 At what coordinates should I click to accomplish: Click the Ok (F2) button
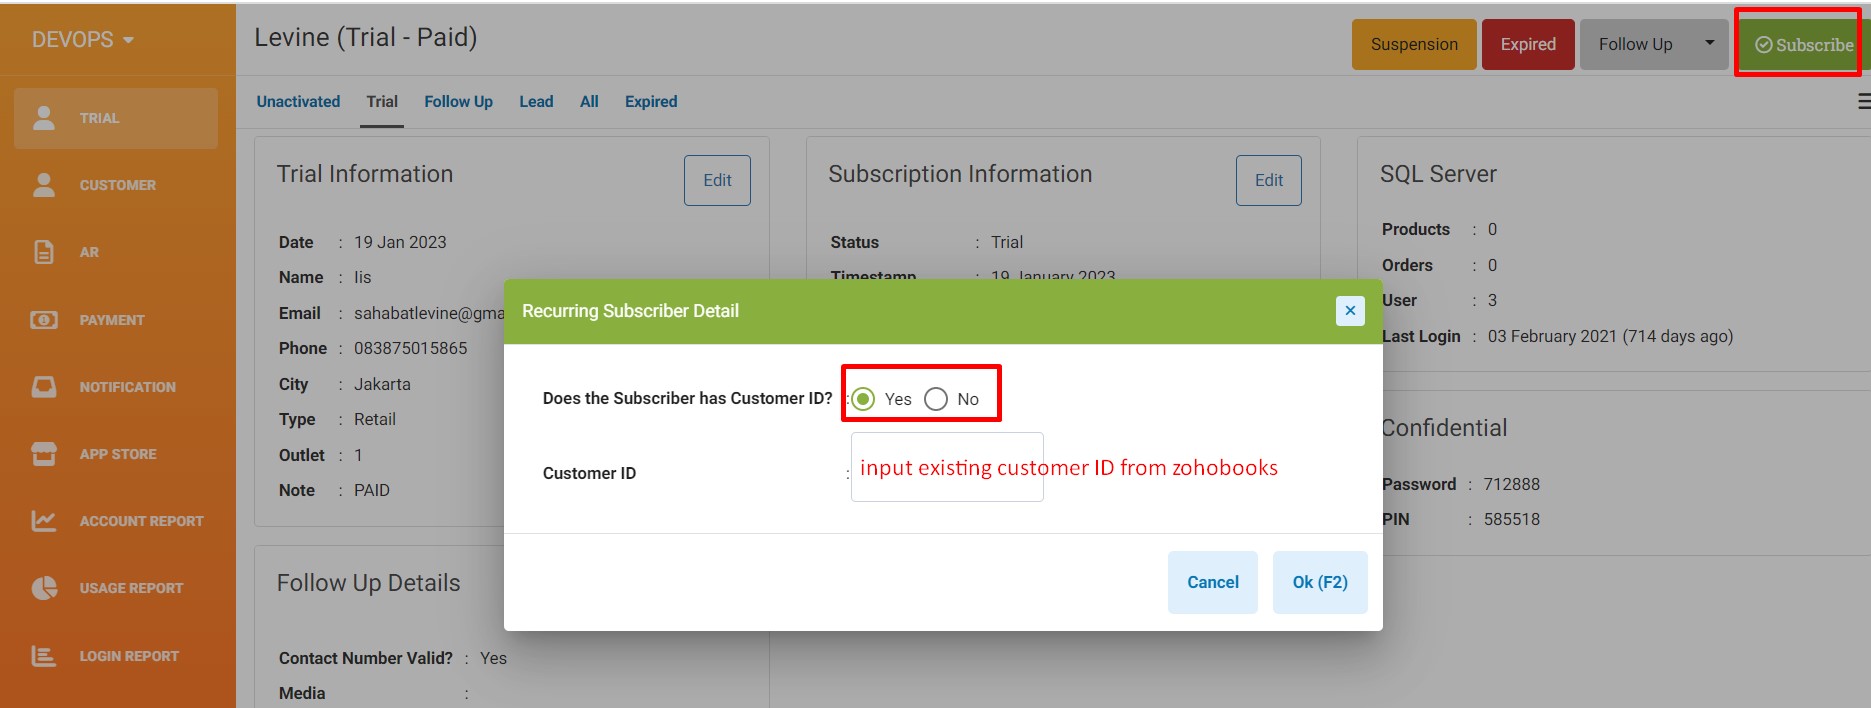click(1320, 582)
